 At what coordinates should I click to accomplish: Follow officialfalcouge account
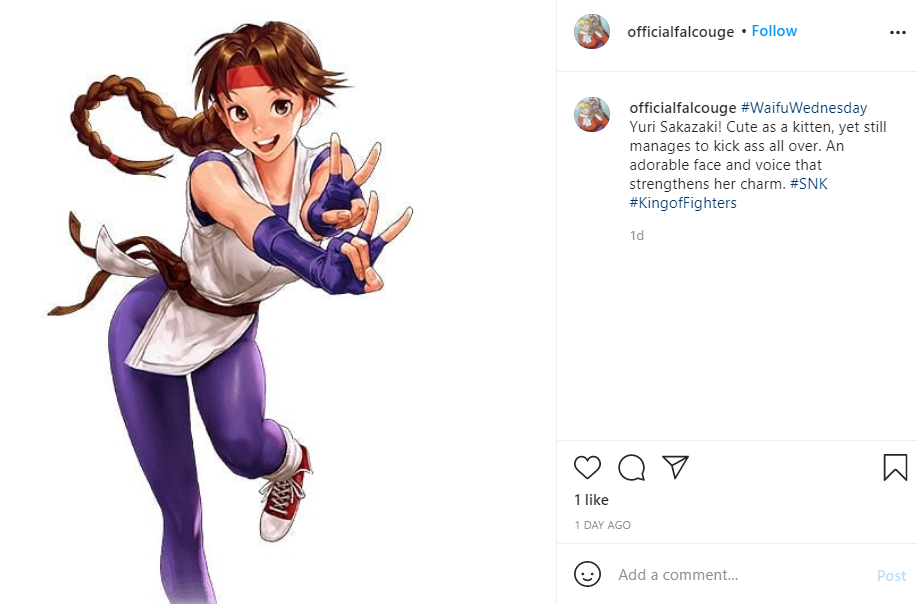(x=774, y=31)
